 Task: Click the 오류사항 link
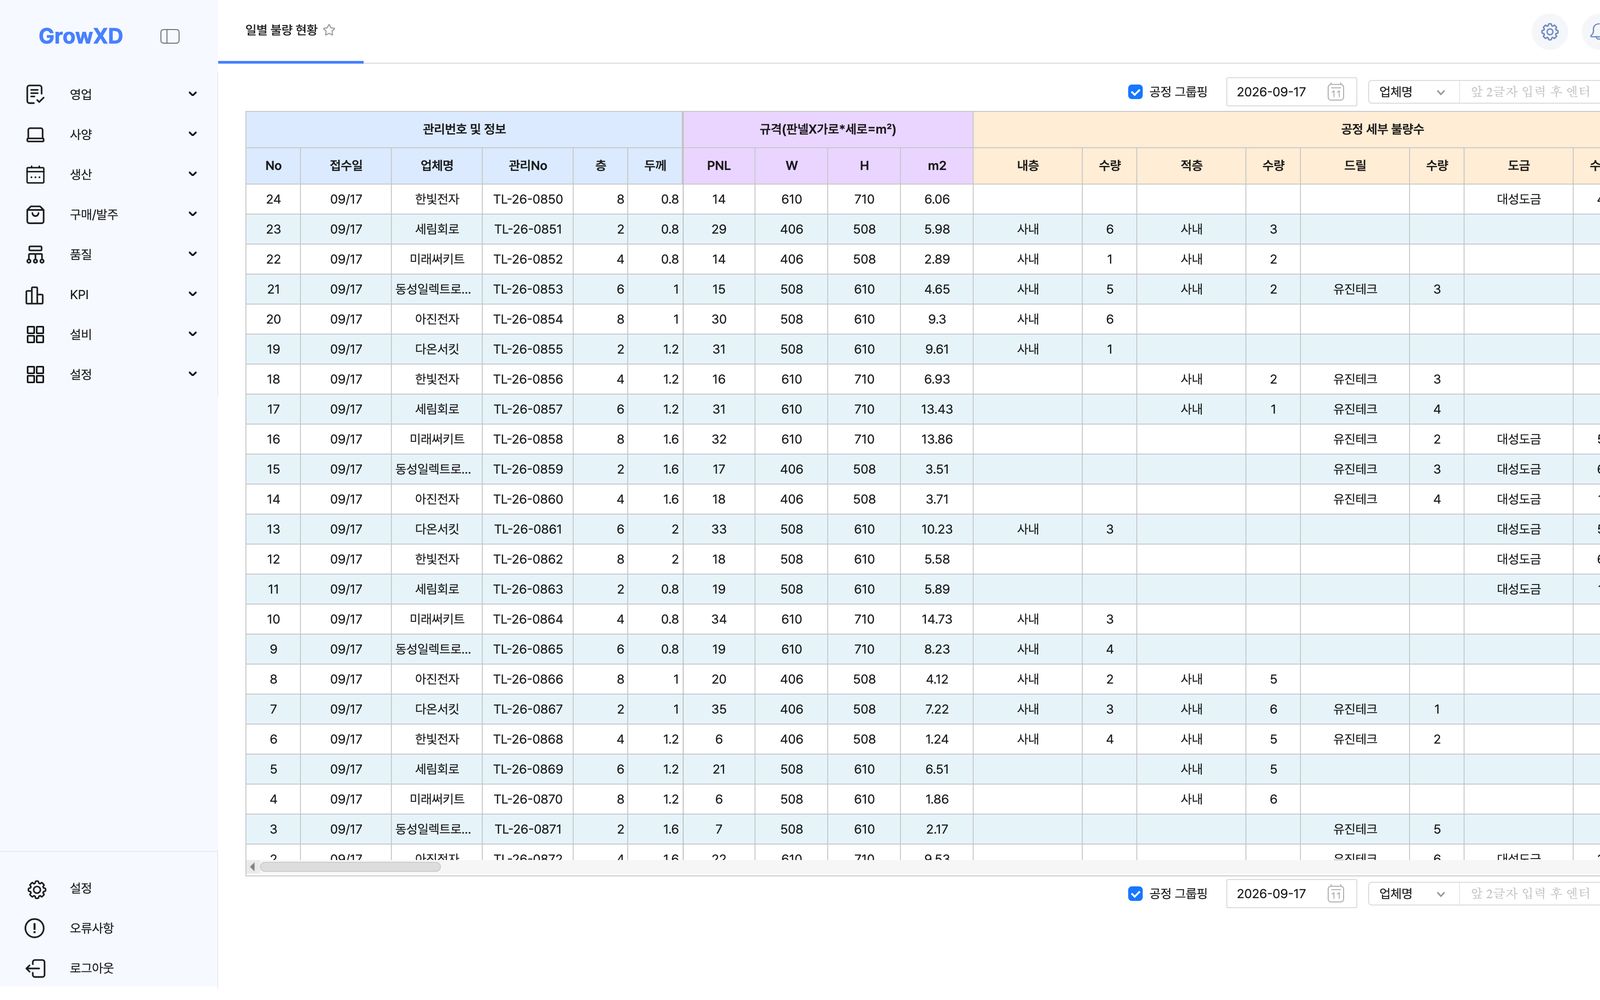(91, 928)
